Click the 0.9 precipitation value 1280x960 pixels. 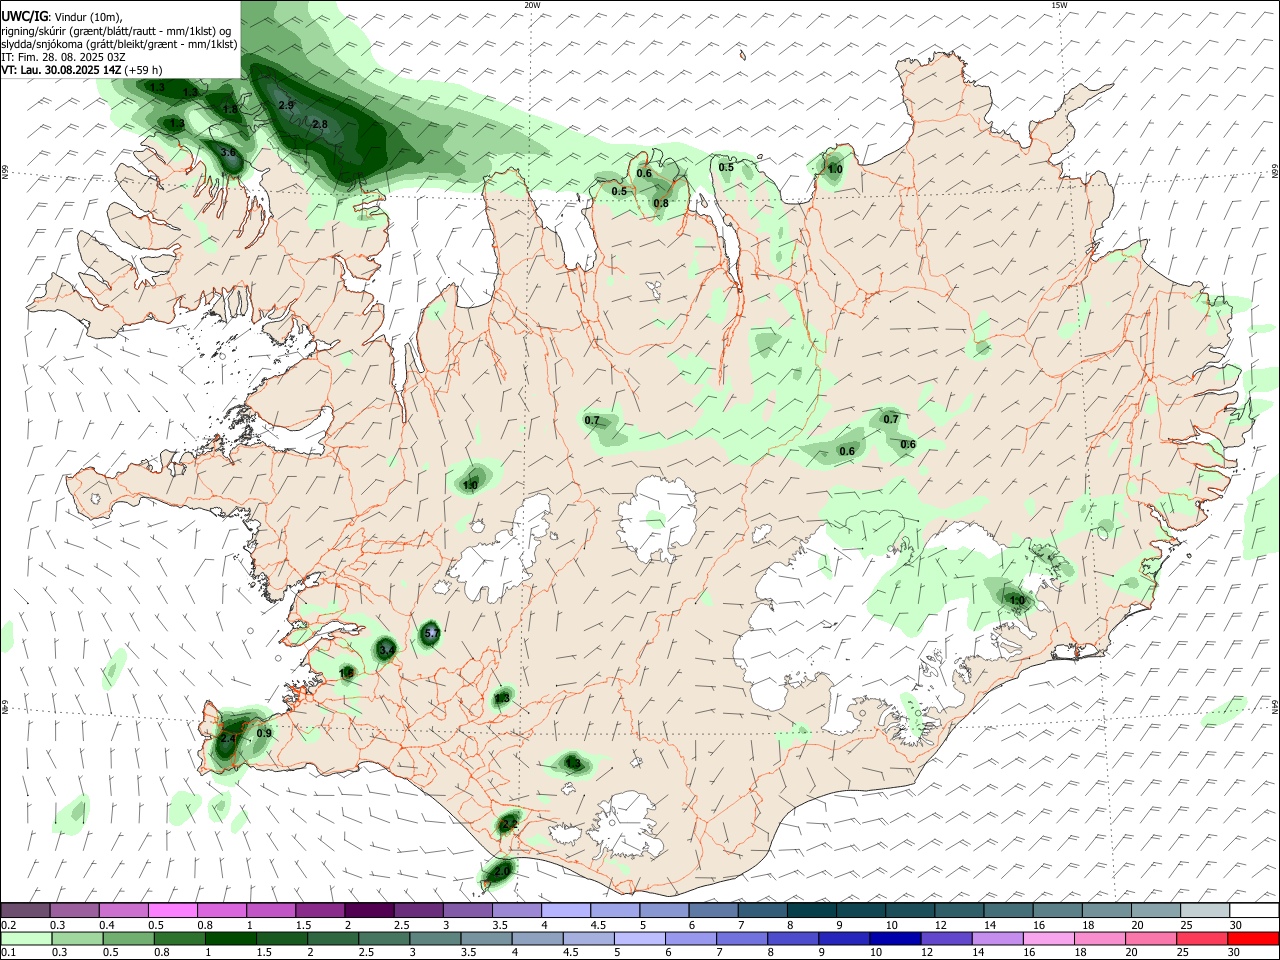(264, 733)
